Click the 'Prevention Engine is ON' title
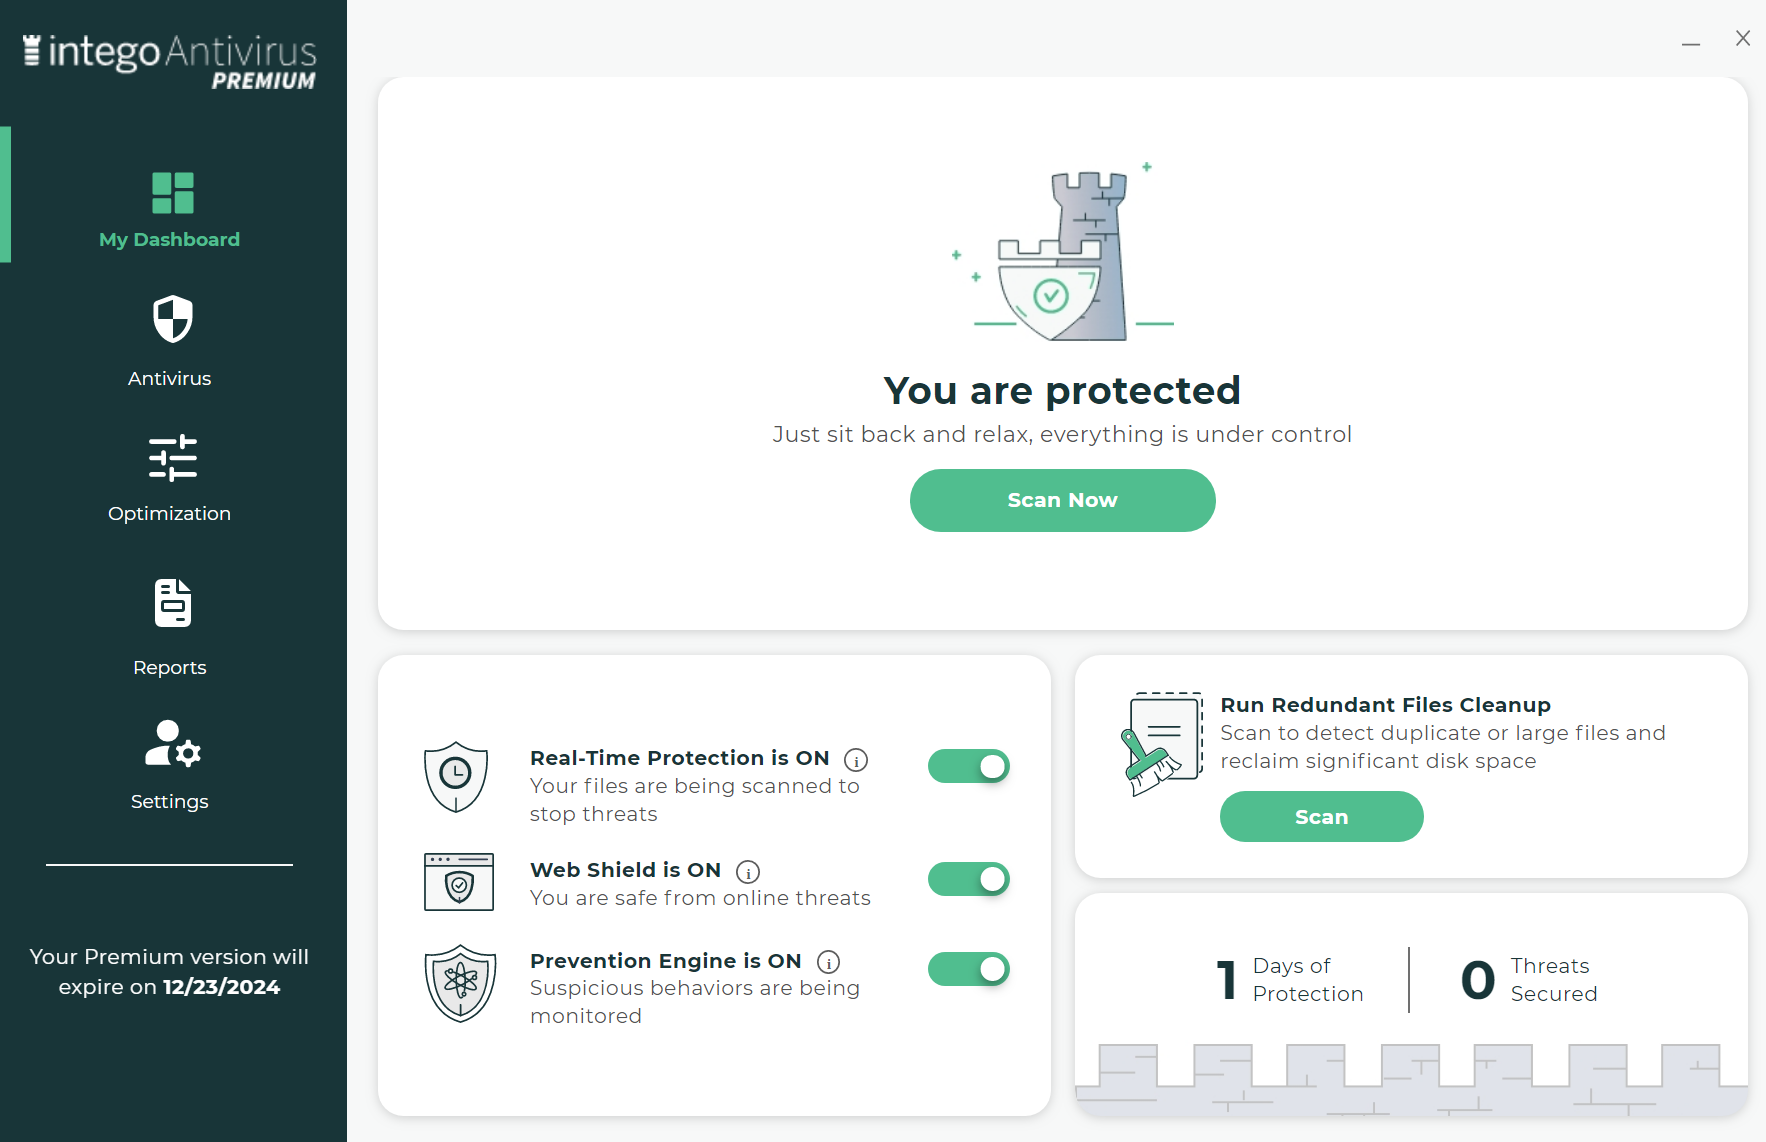This screenshot has width=1766, height=1142. pyautogui.click(x=666, y=961)
